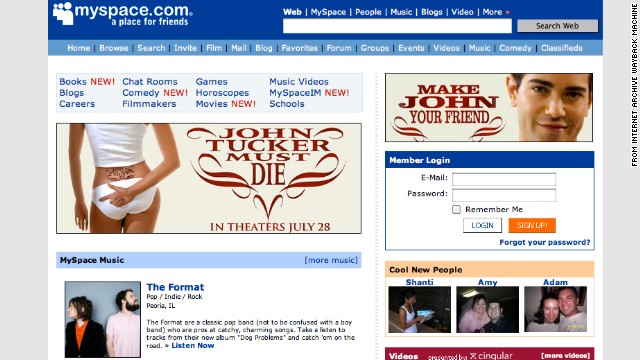Open the Music Videos link

(x=299, y=82)
